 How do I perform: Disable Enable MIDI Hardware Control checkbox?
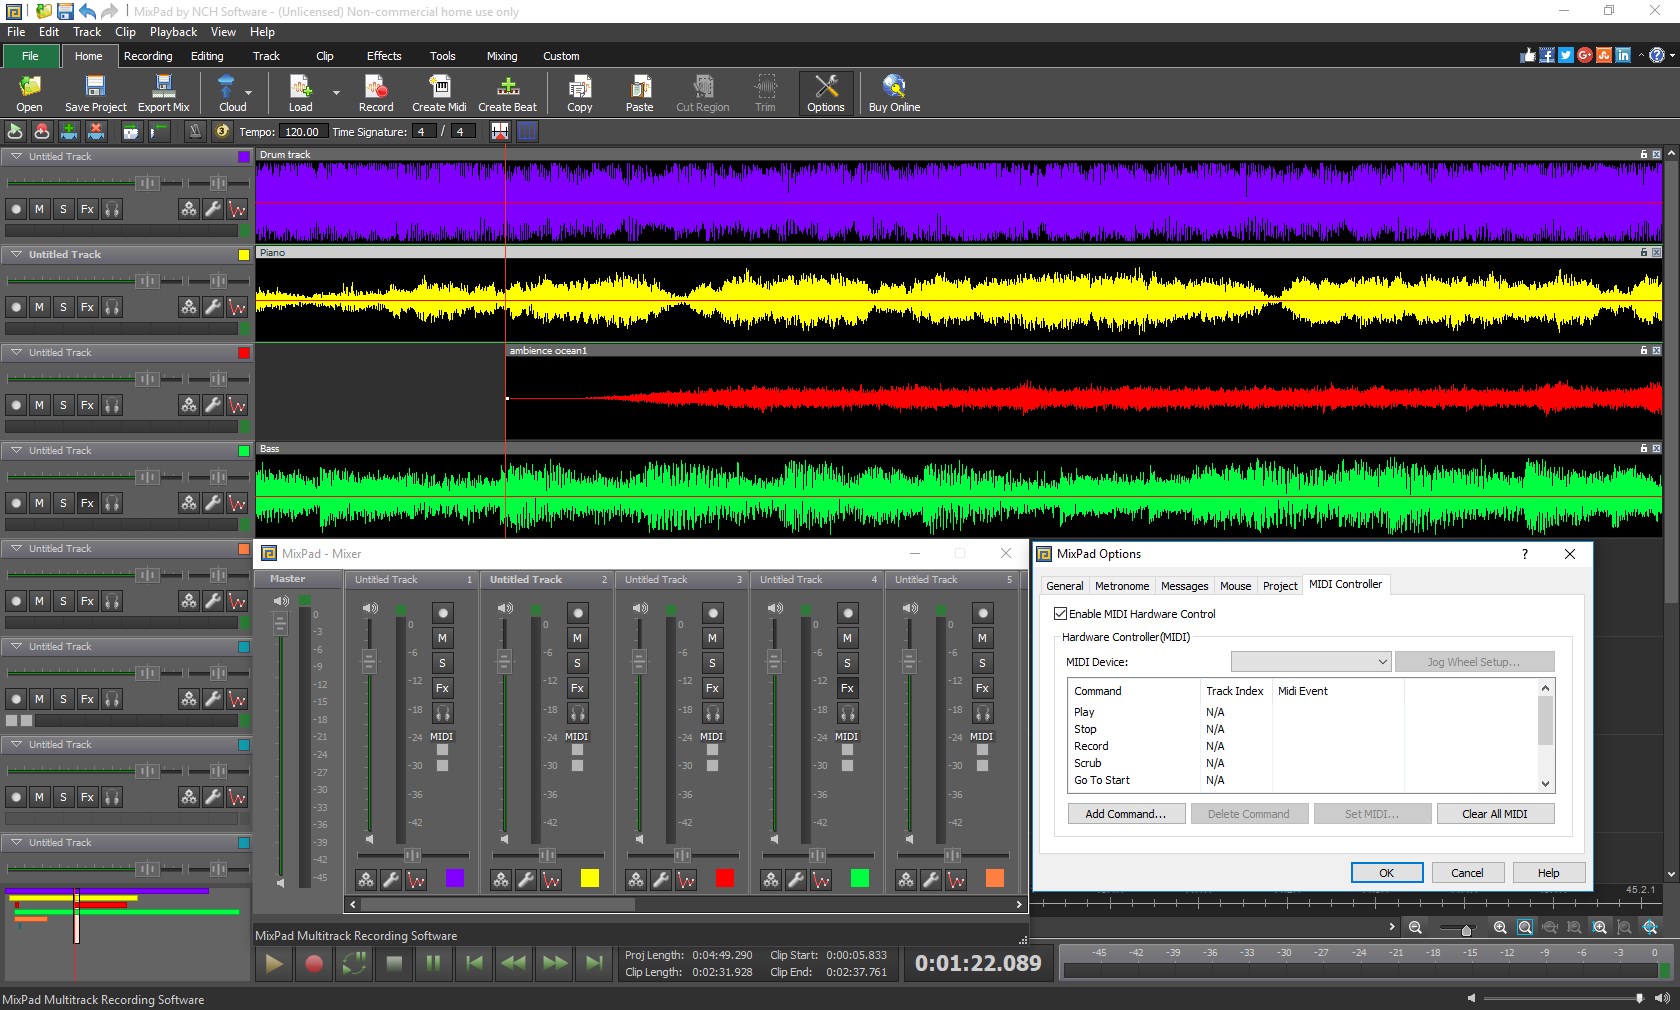point(1060,613)
